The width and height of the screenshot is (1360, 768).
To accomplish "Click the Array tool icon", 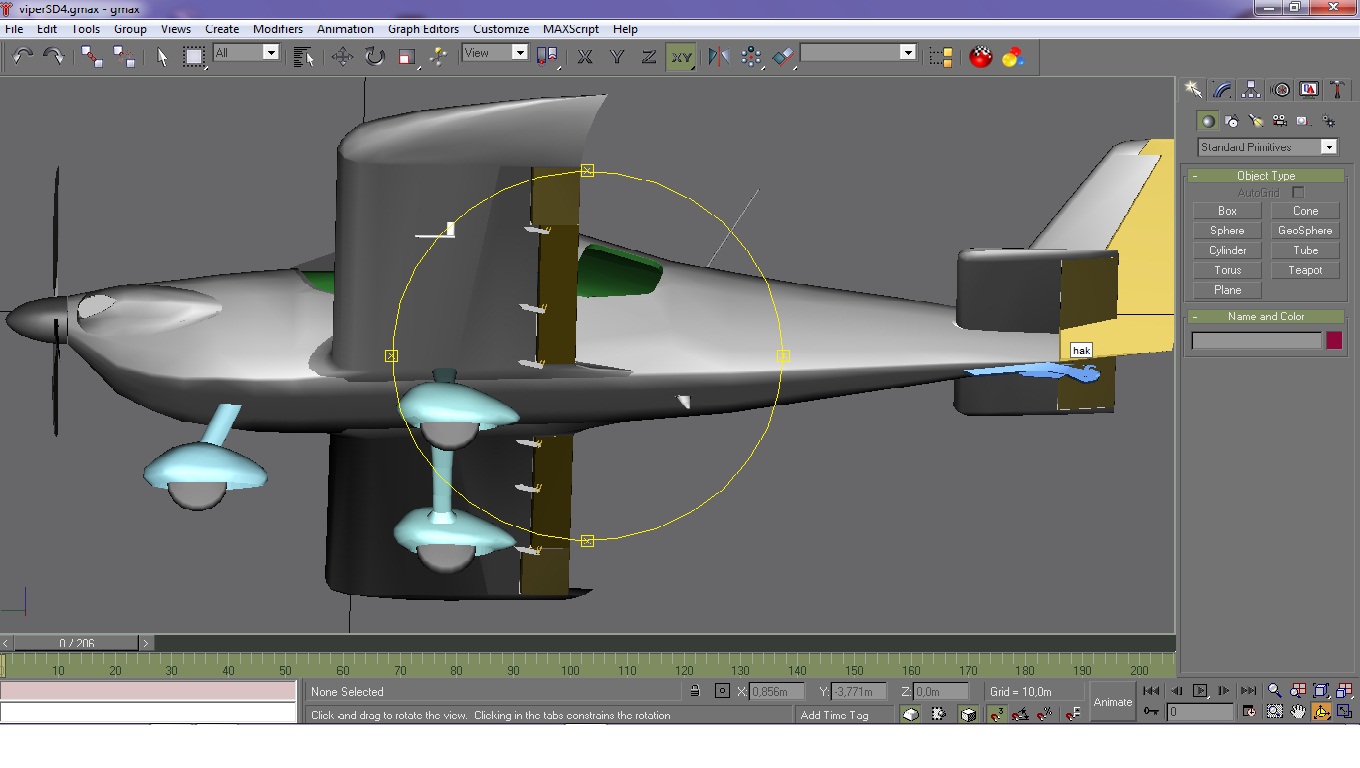I will coord(751,57).
